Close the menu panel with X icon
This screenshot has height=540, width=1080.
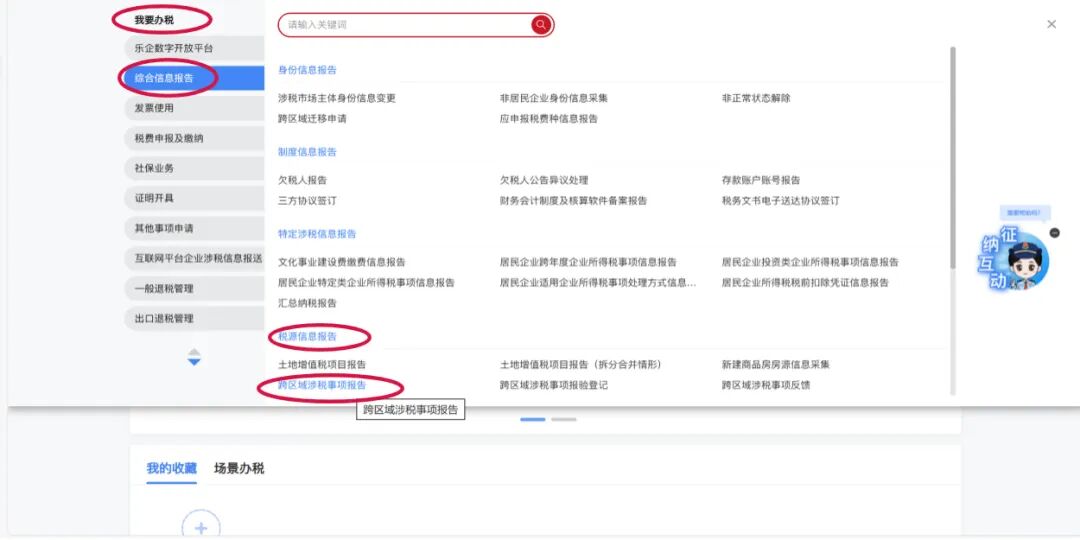(x=1051, y=24)
